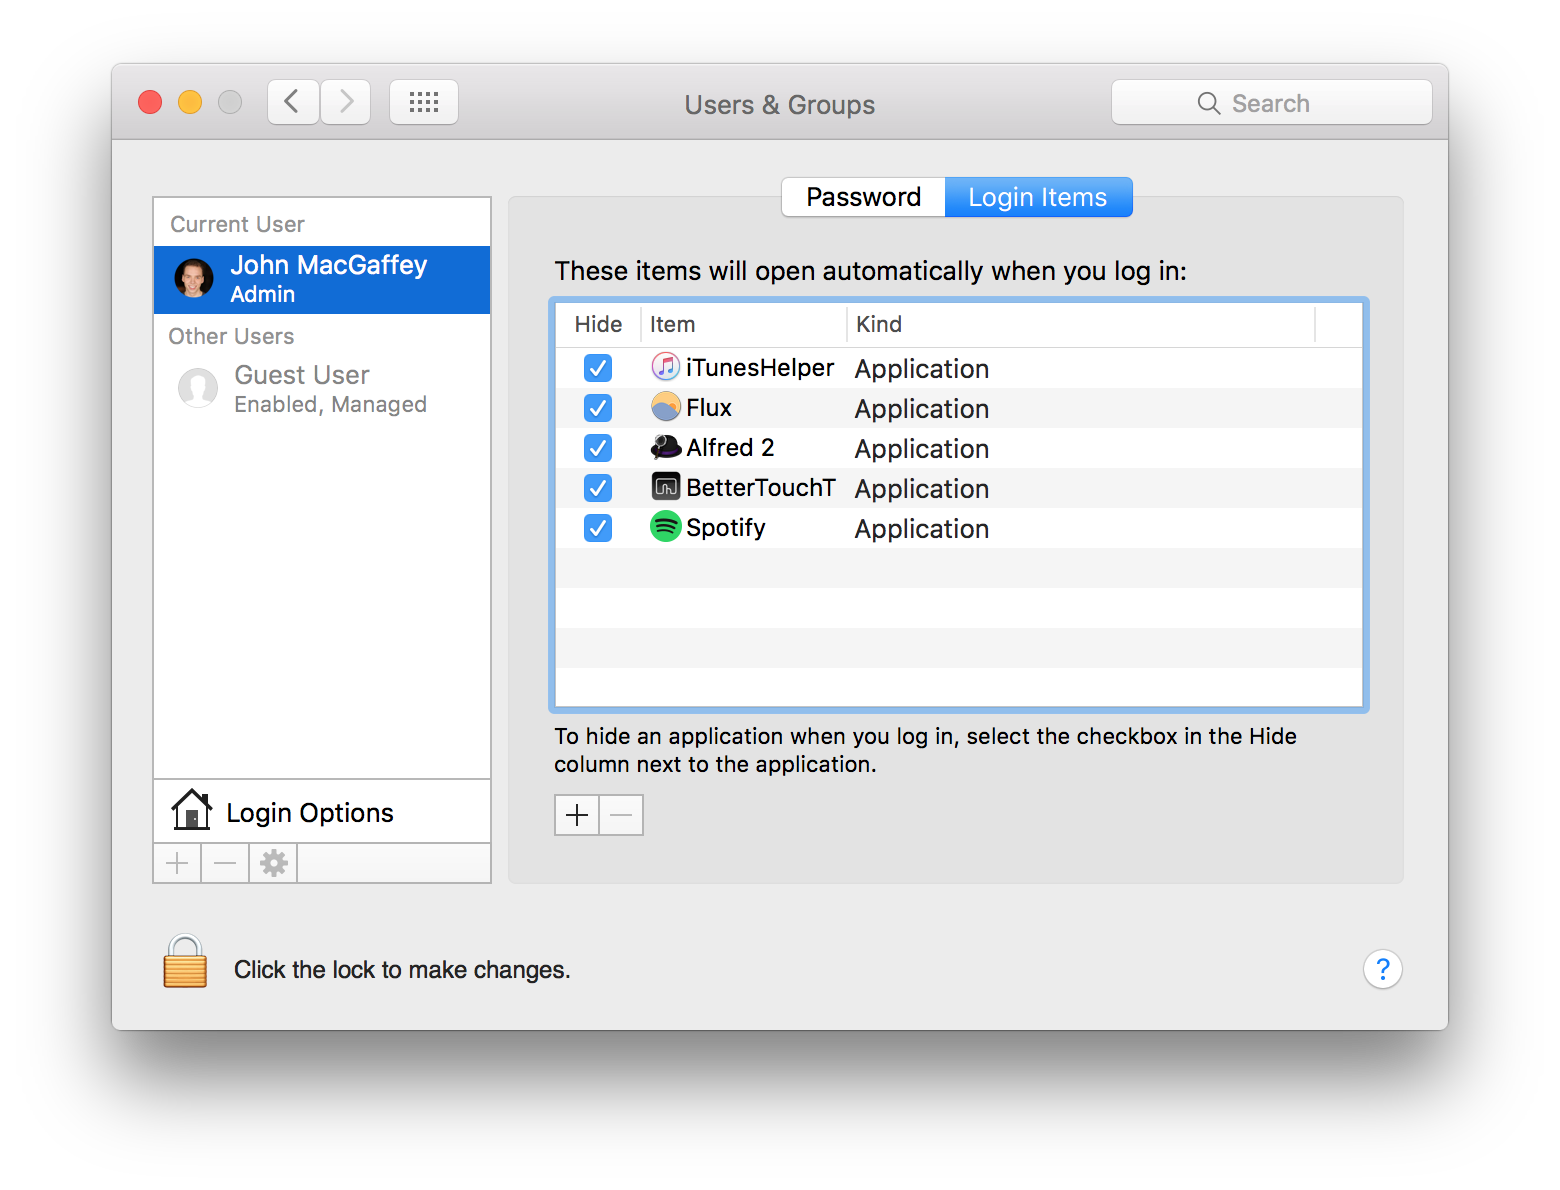This screenshot has height=1190, width=1560.
Task: Click the 'Click the lock to make changes' text
Action: tap(402, 969)
